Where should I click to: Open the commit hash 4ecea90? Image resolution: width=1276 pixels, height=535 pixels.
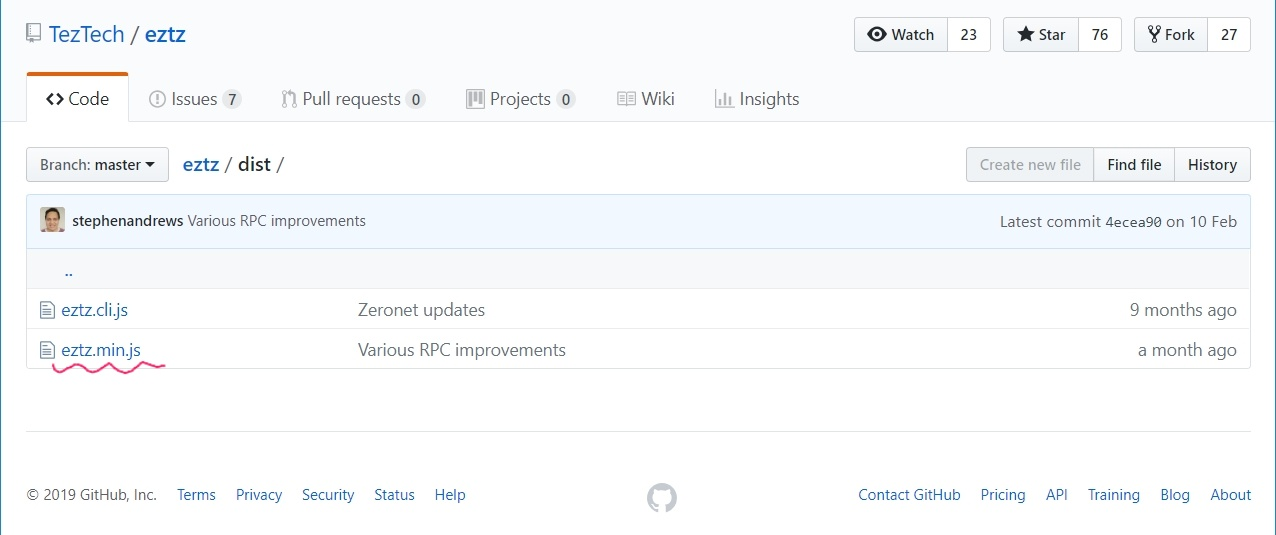(x=1133, y=222)
